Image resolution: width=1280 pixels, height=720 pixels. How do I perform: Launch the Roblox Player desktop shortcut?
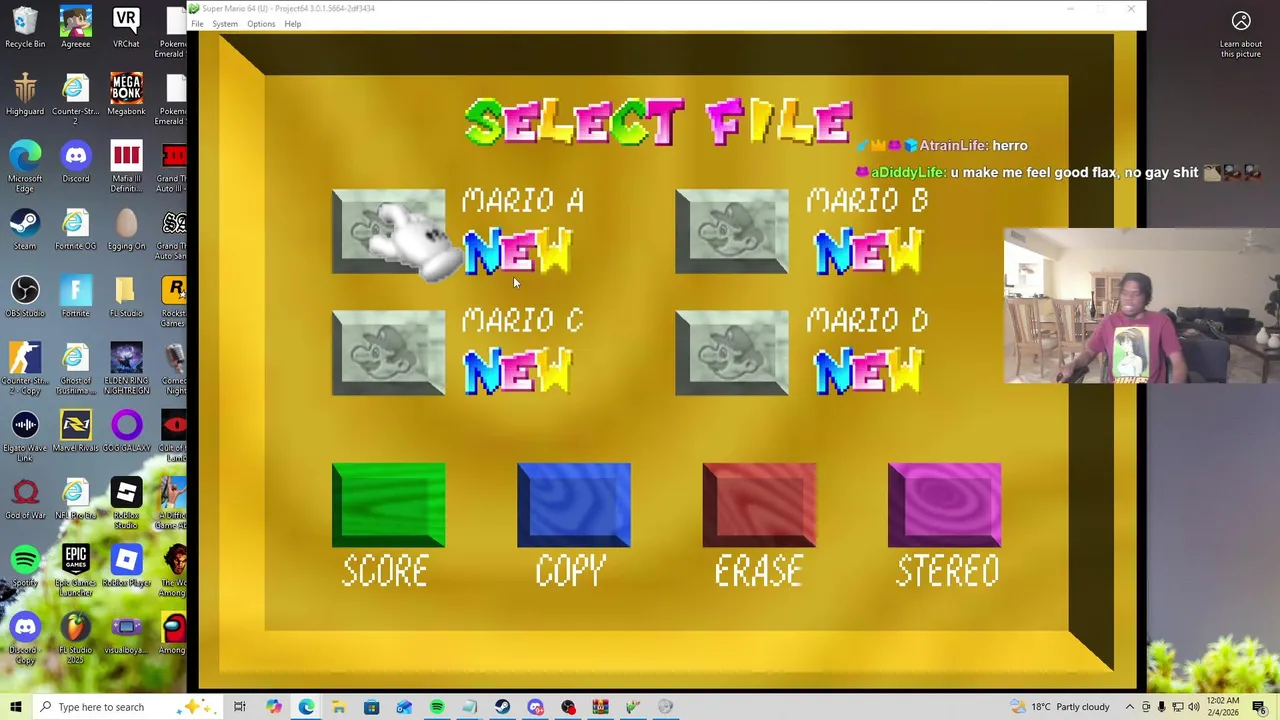pyautogui.click(x=126, y=565)
